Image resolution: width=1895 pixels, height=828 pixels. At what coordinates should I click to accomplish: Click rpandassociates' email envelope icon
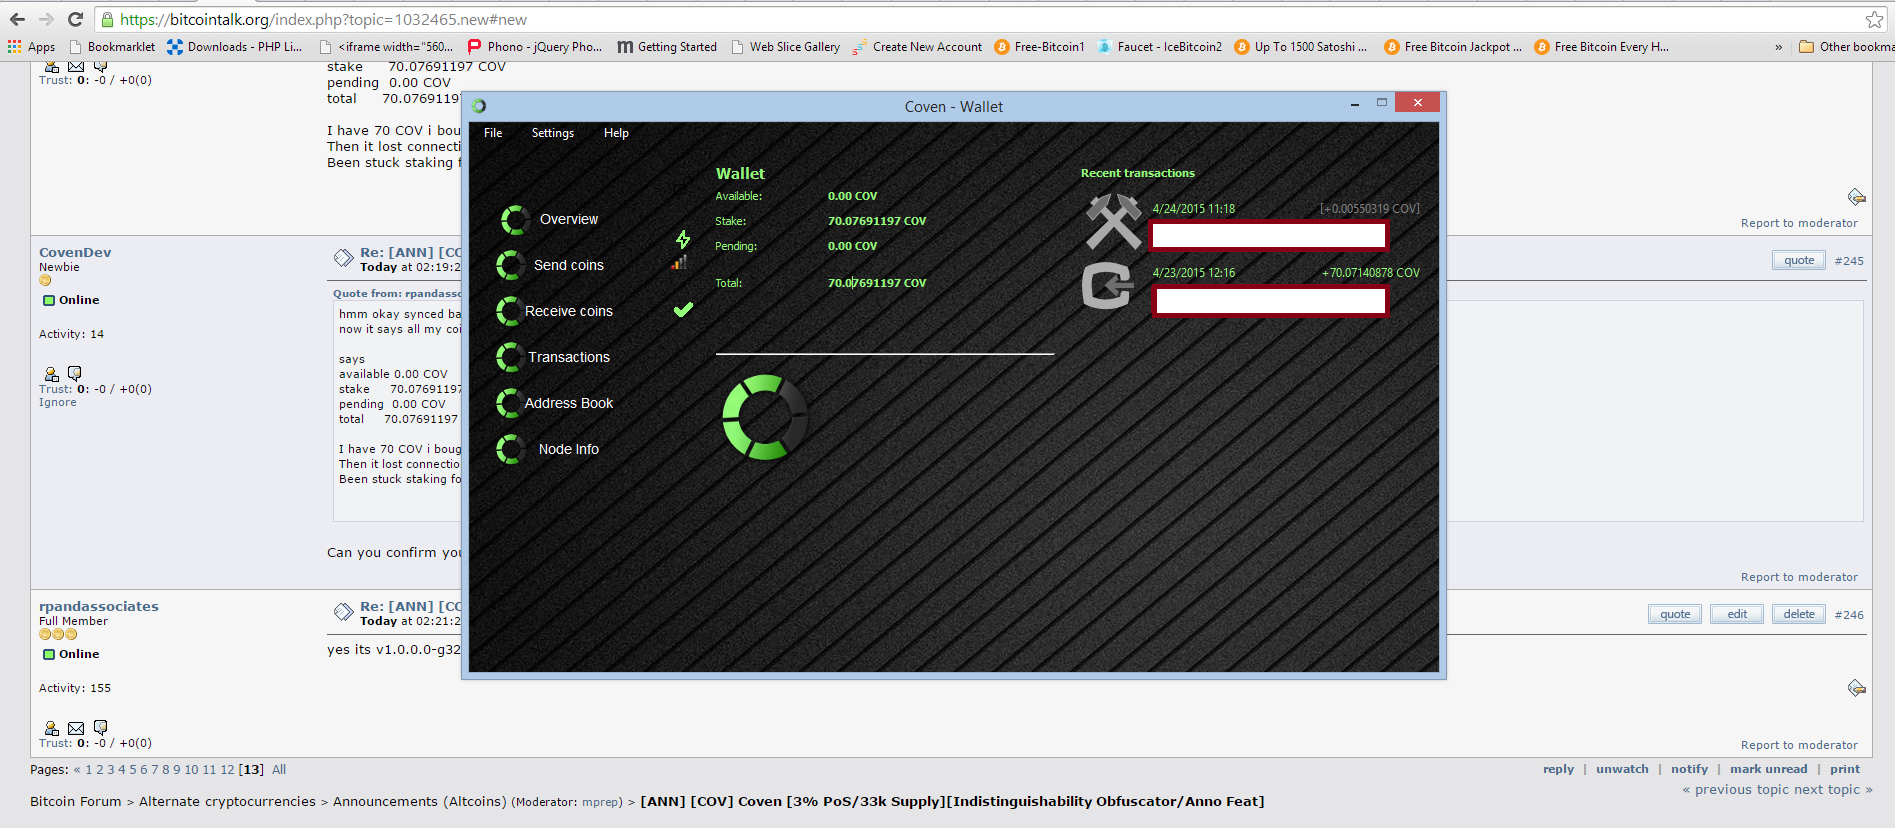[76, 728]
